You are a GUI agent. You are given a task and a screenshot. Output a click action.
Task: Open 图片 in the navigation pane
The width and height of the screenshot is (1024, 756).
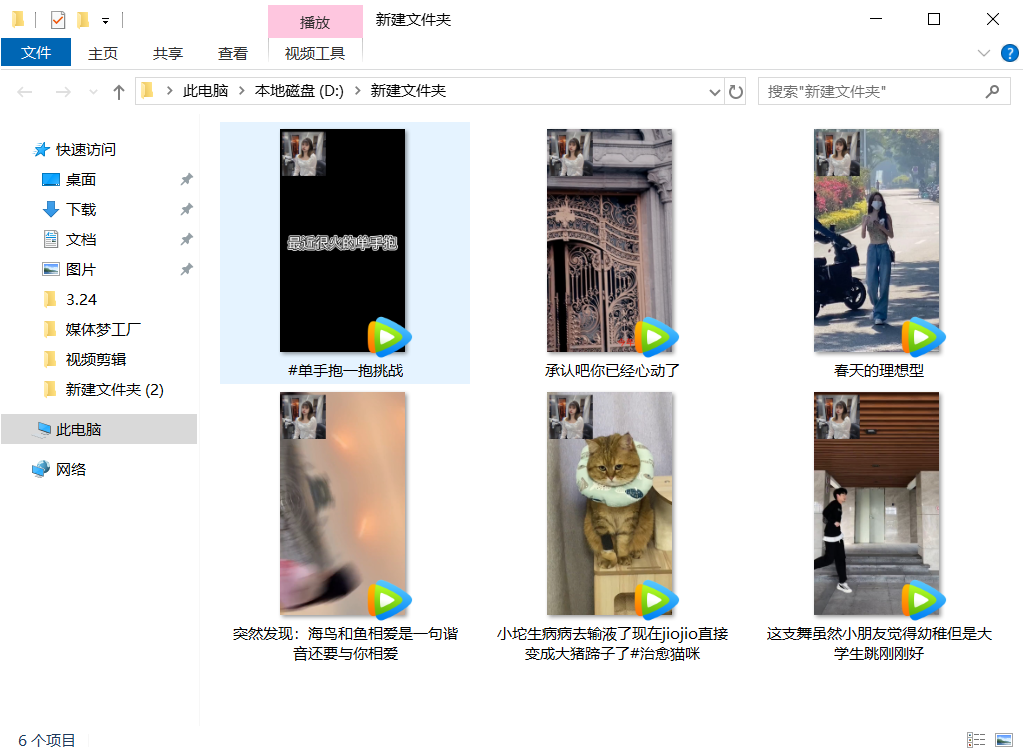pos(81,270)
